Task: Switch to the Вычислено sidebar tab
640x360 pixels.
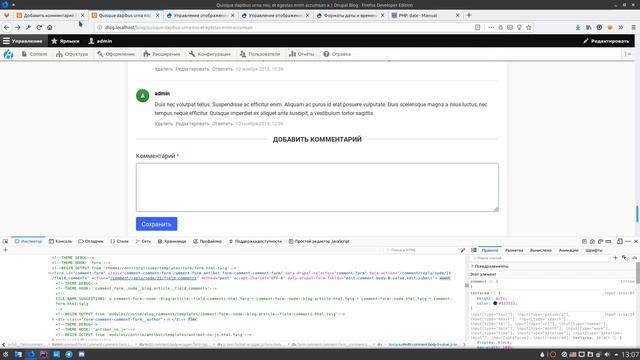Action: (x=541, y=250)
